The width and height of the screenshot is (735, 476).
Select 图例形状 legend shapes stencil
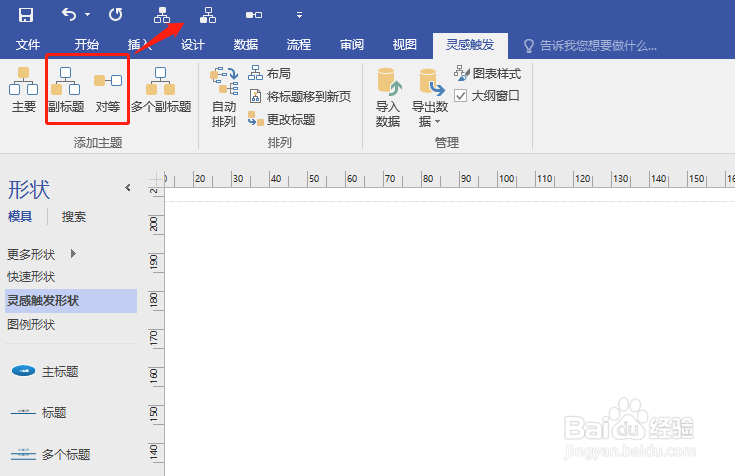[x=31, y=325]
